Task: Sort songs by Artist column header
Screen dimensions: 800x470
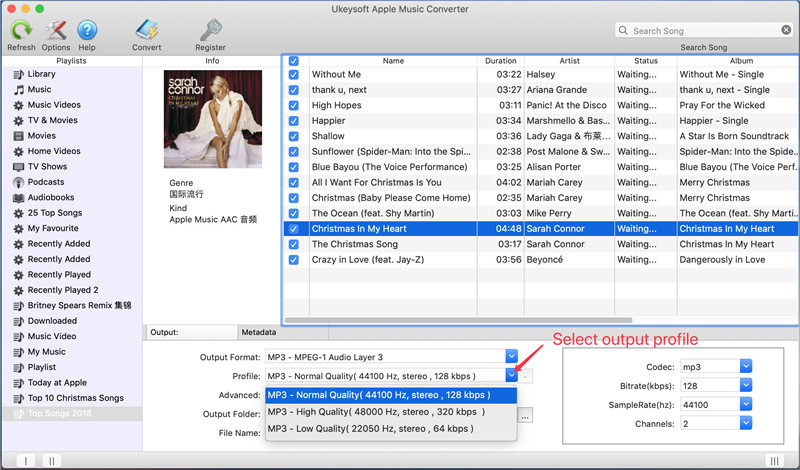Action: click(569, 61)
